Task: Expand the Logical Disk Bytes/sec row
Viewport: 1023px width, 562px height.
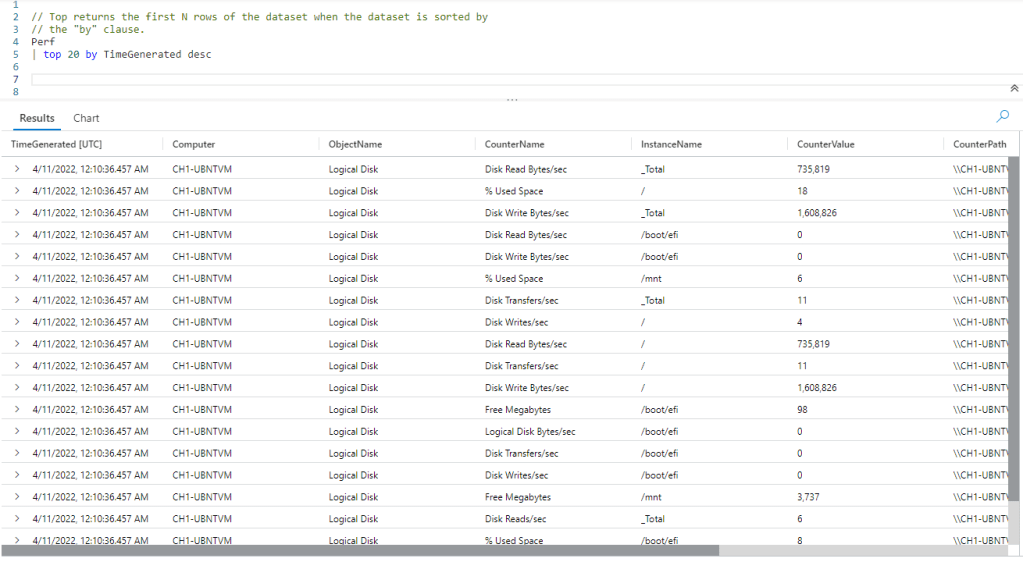Action: click(x=17, y=432)
